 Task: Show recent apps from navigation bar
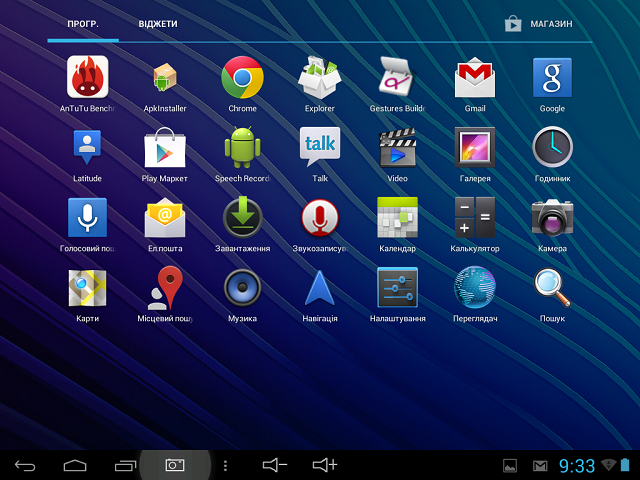tap(125, 465)
